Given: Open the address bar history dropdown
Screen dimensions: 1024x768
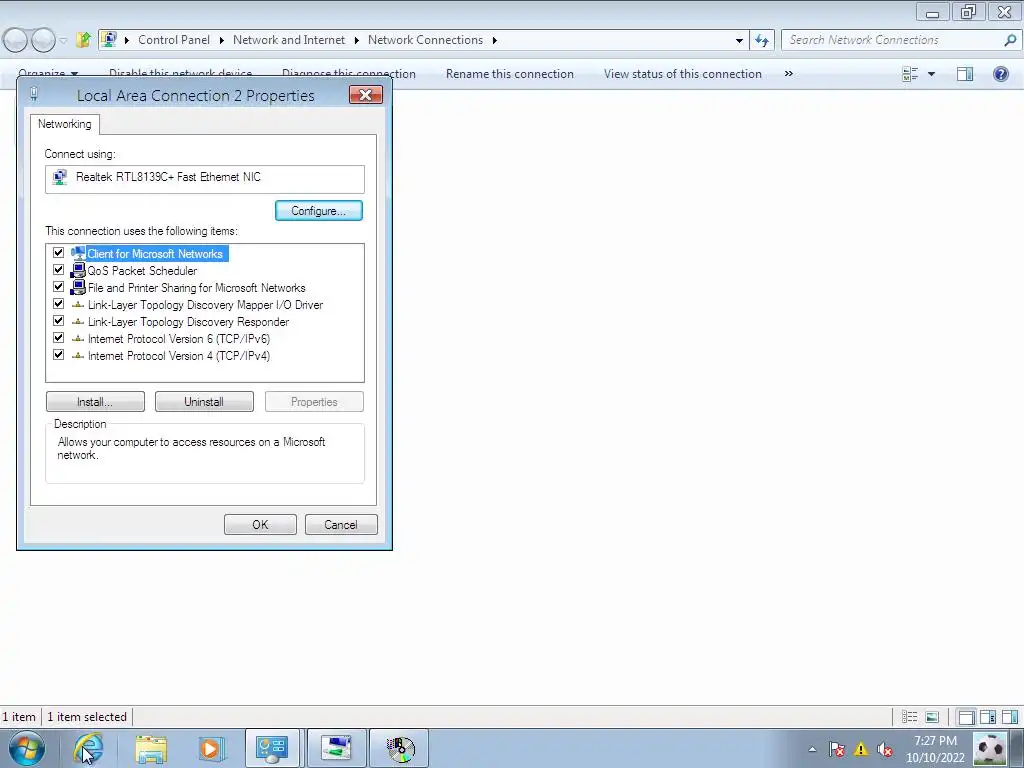Looking at the screenshot, I should [739, 40].
